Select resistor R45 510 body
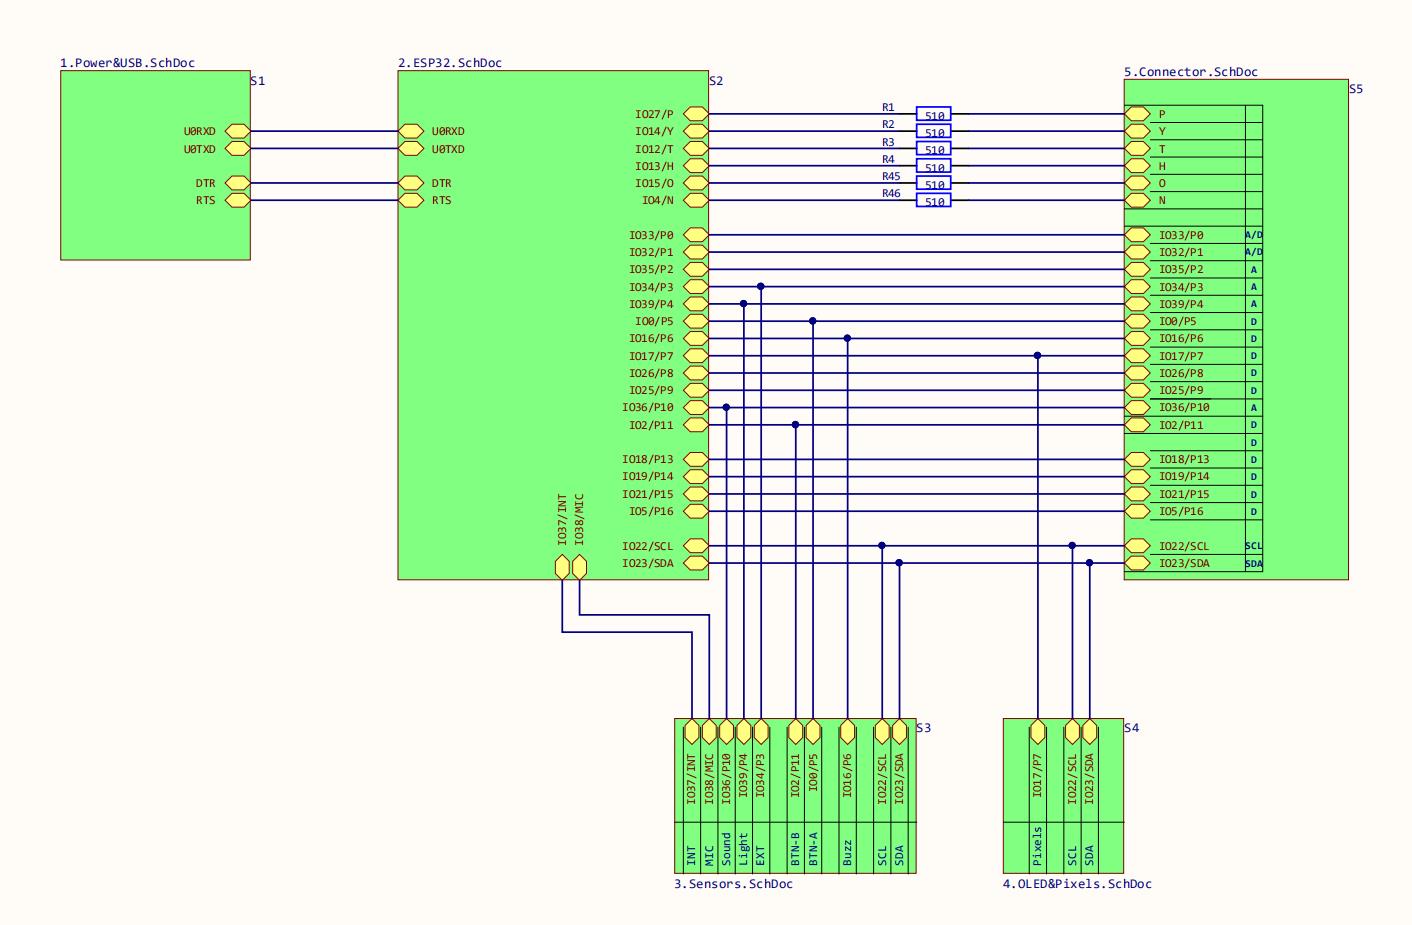 934,183
